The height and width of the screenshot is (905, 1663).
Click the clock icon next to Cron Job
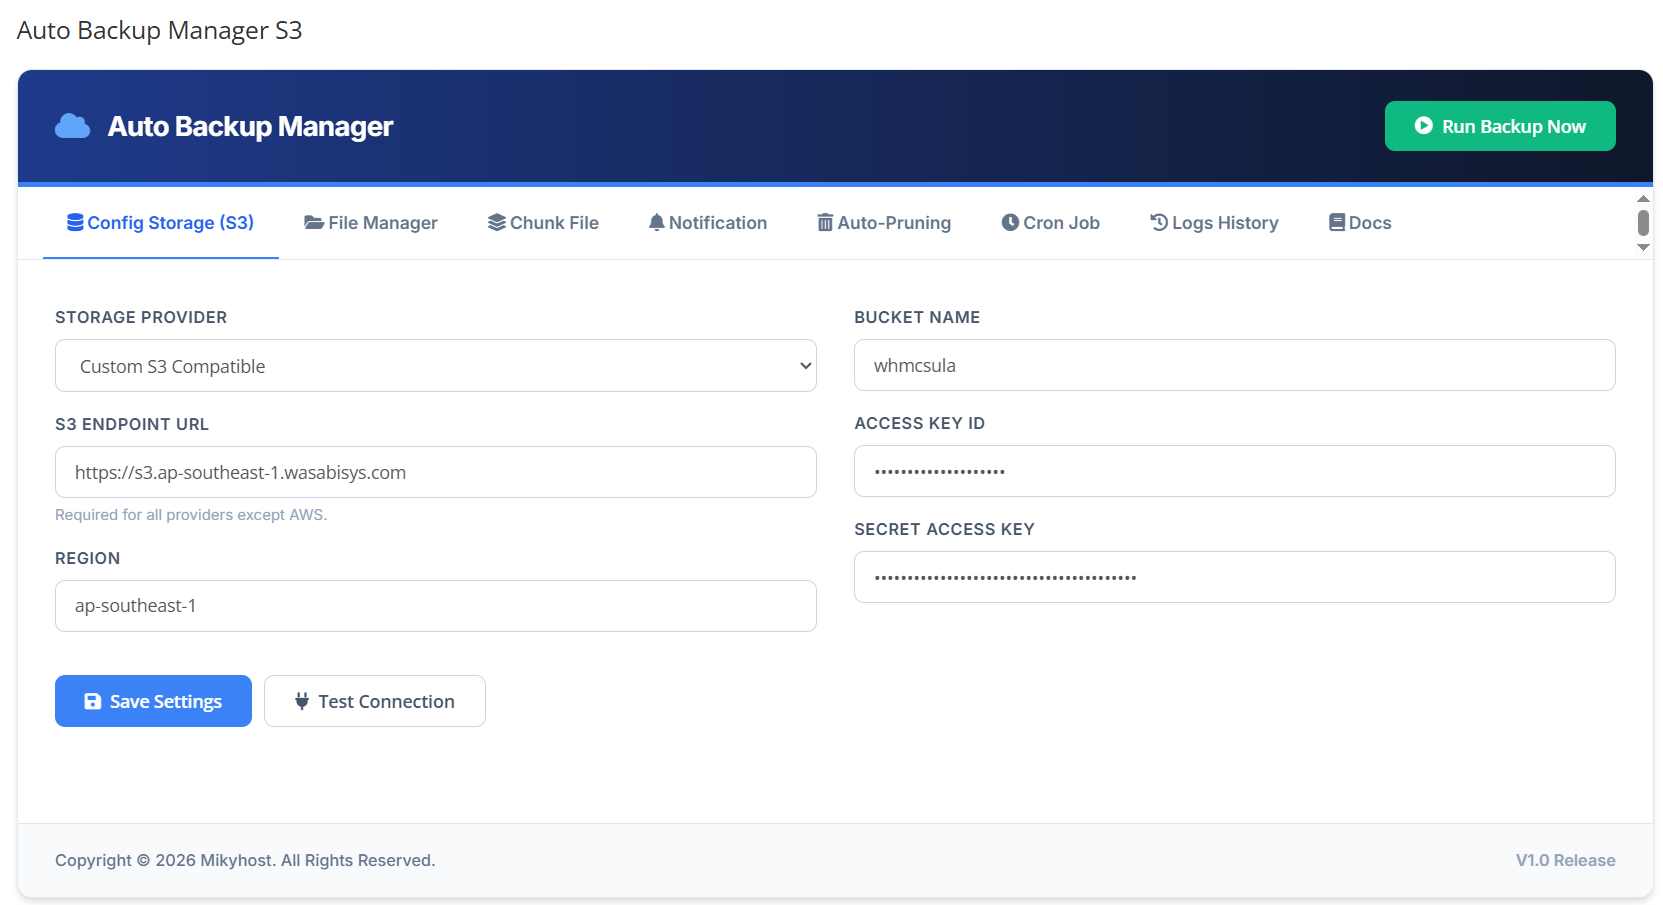pyautogui.click(x=1011, y=222)
